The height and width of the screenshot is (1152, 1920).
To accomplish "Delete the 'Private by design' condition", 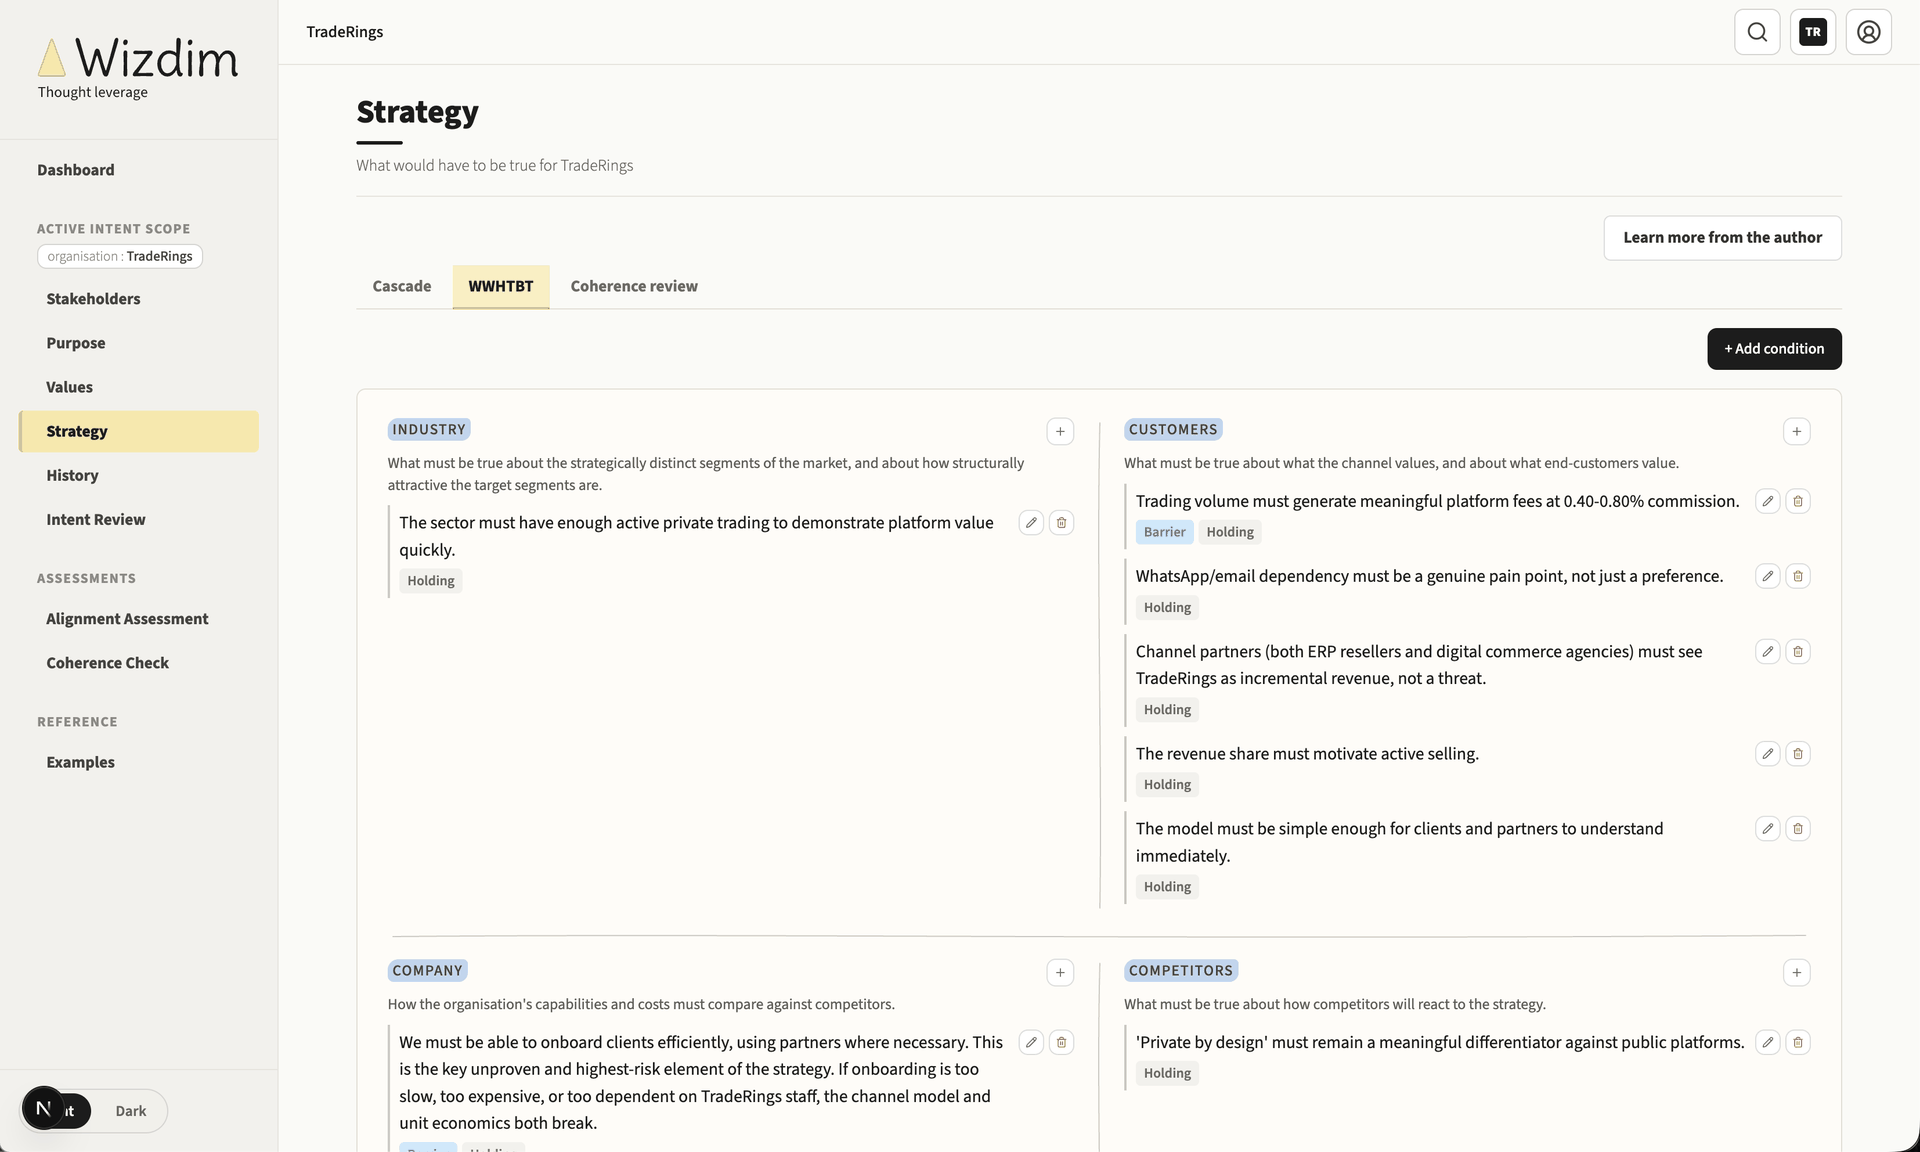I will (x=1798, y=1042).
